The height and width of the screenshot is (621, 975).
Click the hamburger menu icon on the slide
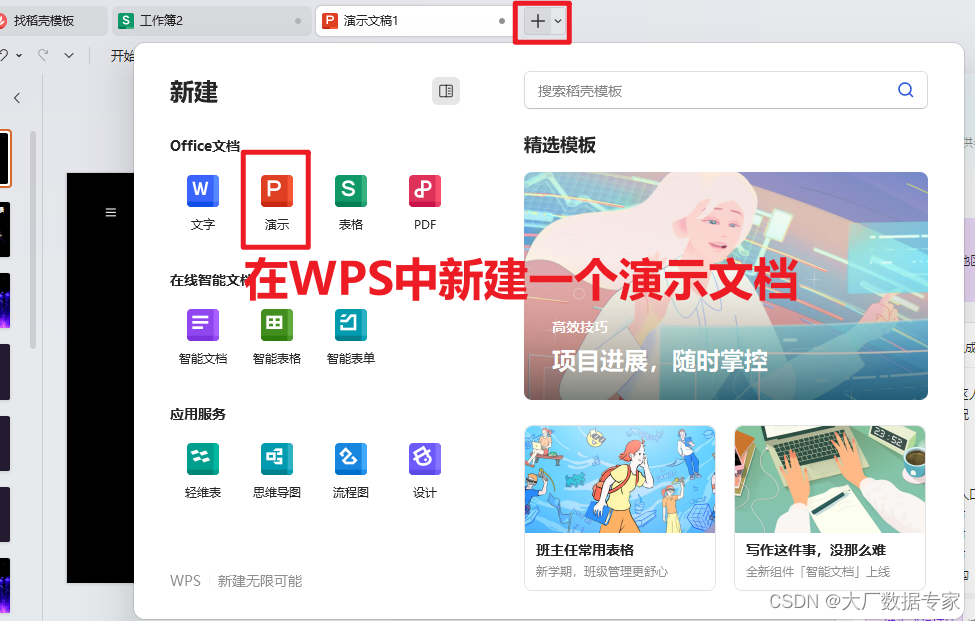[x=111, y=213]
